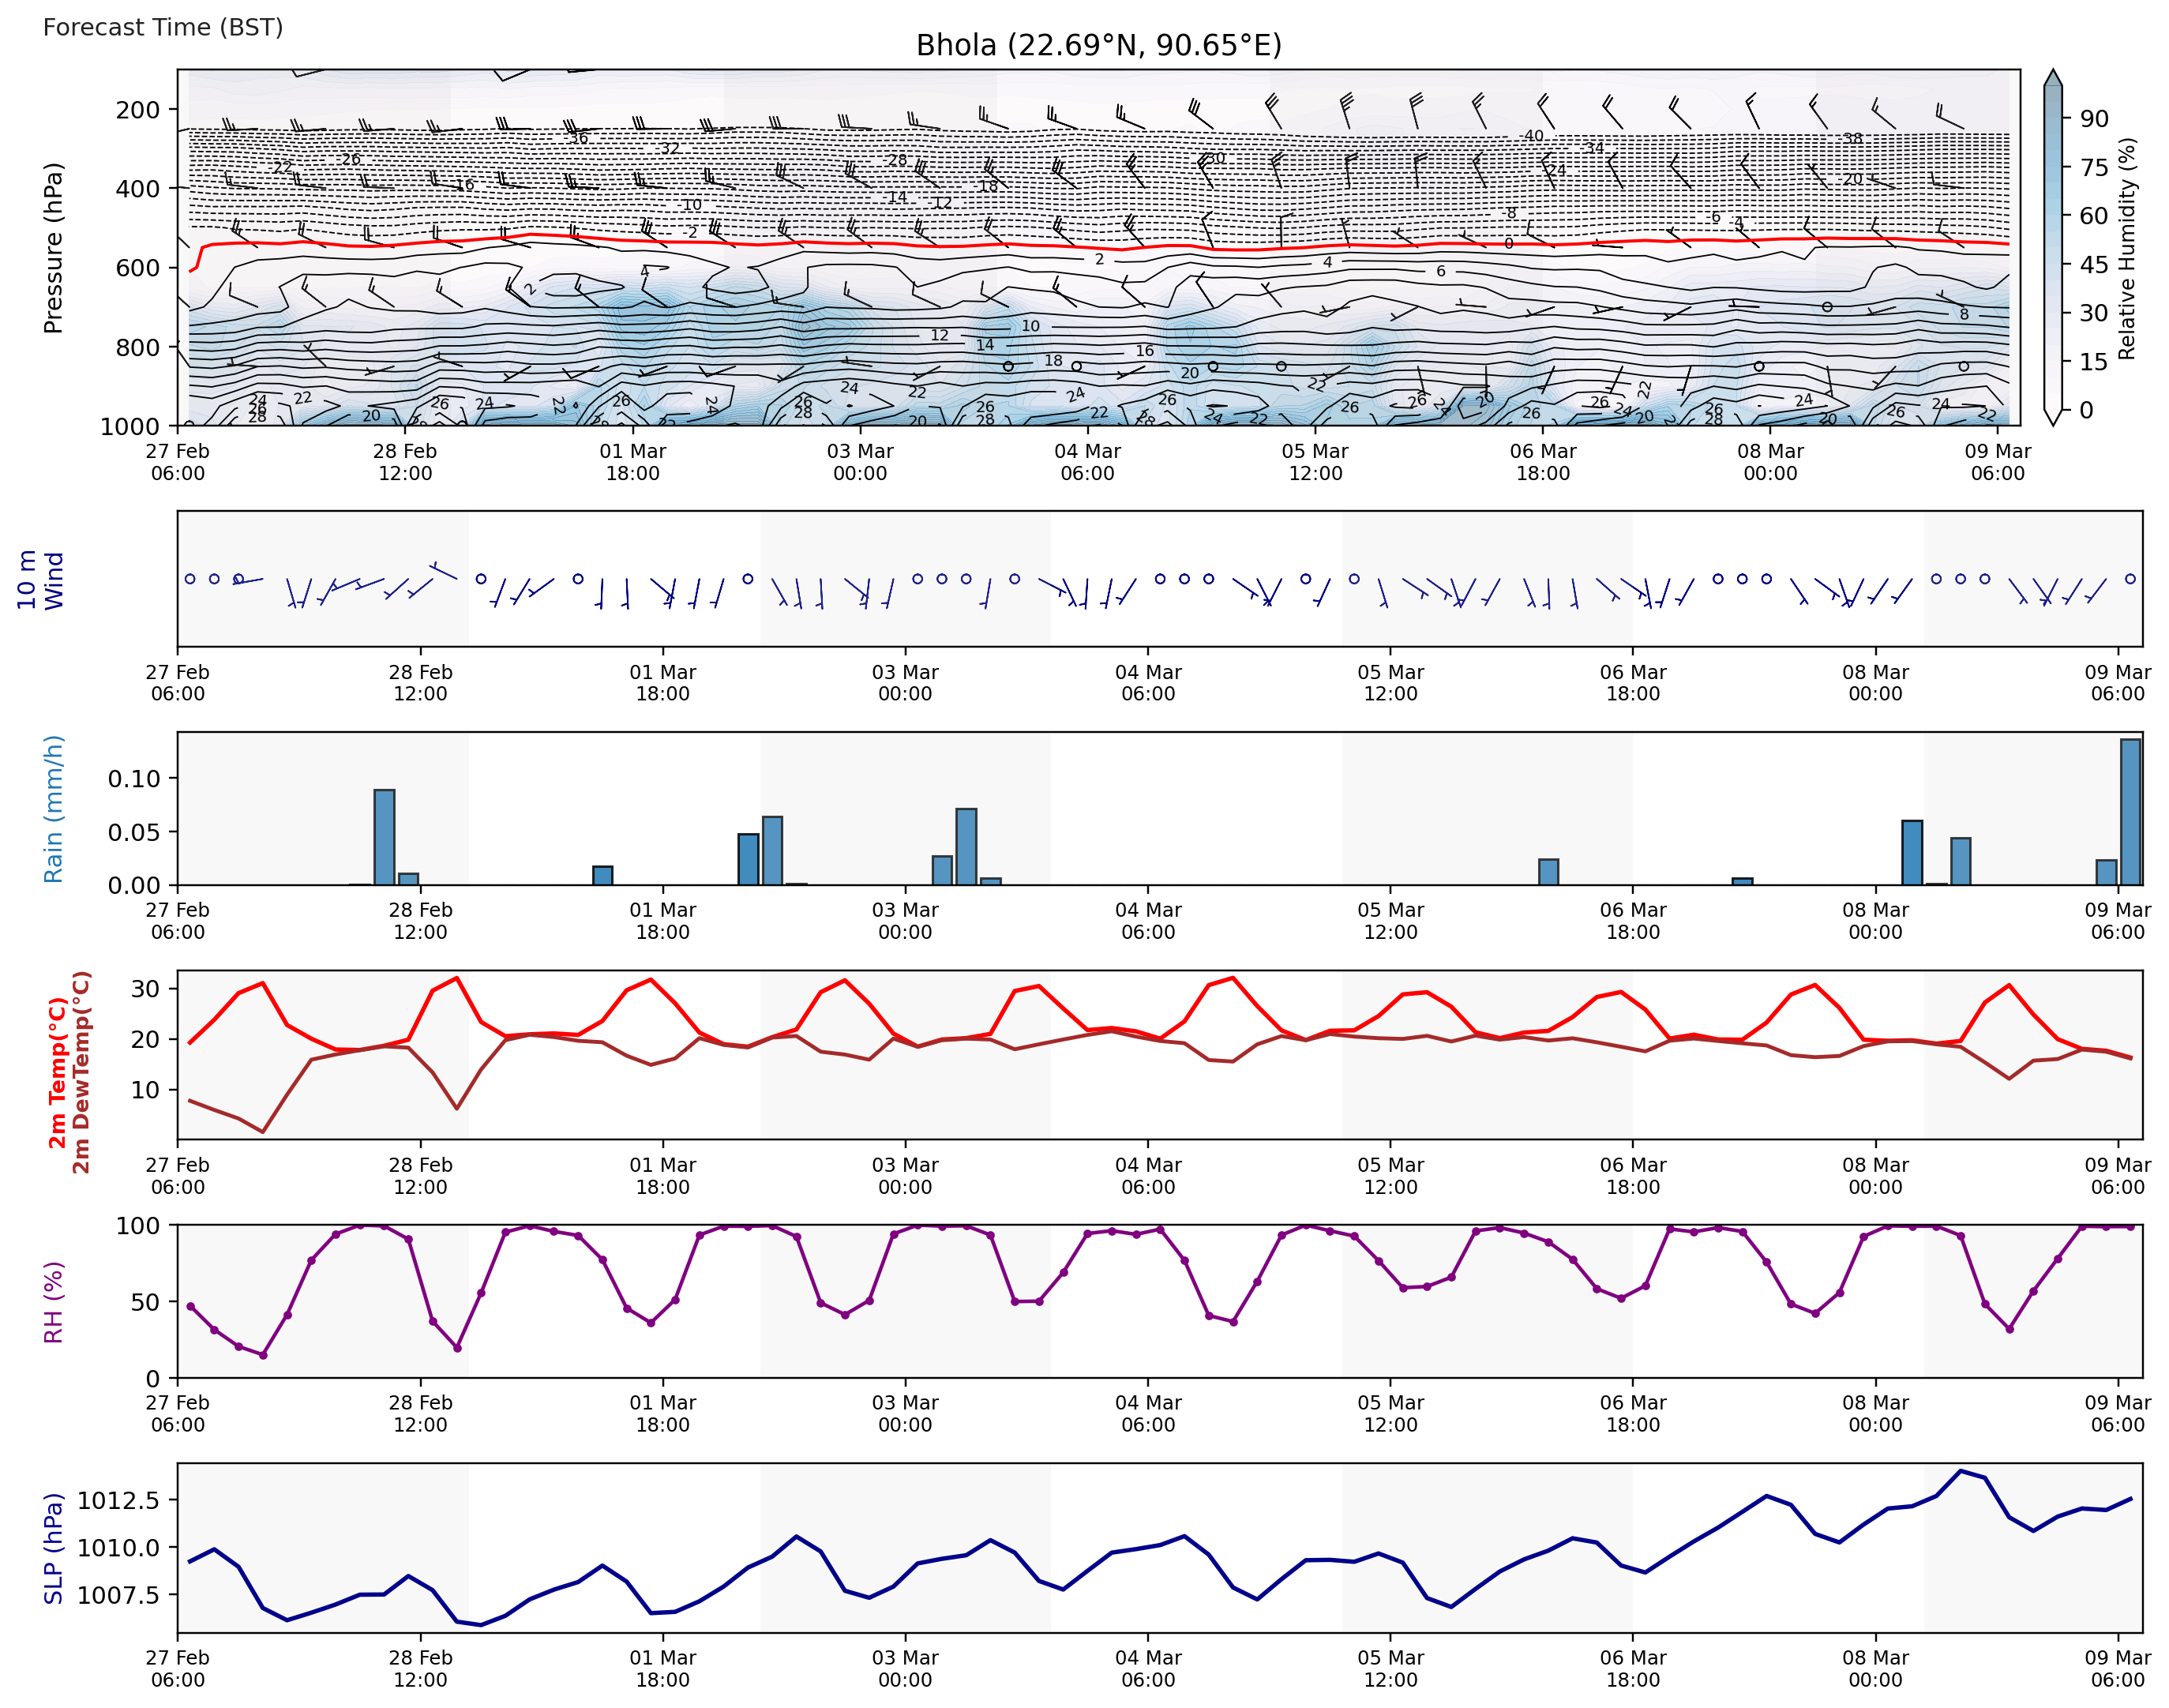Click the tallest rain bar at far right
The height and width of the screenshot is (1708, 2169).
click(2130, 812)
